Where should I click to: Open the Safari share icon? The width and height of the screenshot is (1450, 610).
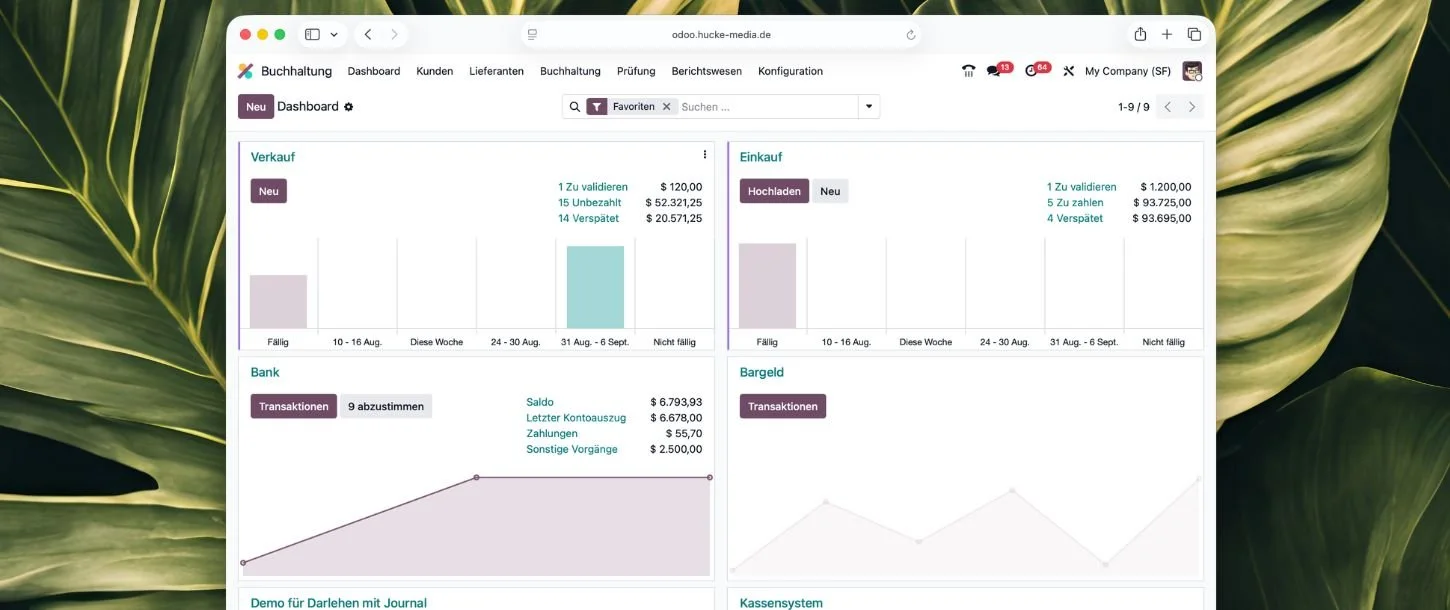pyautogui.click(x=1140, y=34)
